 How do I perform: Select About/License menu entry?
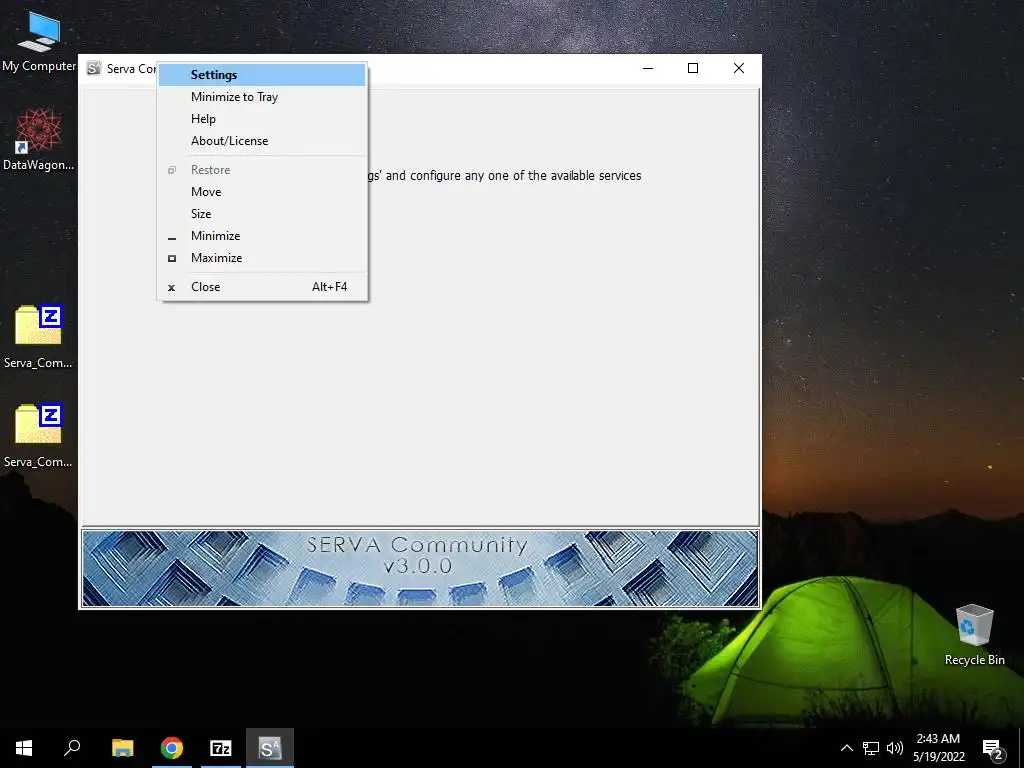(262, 140)
